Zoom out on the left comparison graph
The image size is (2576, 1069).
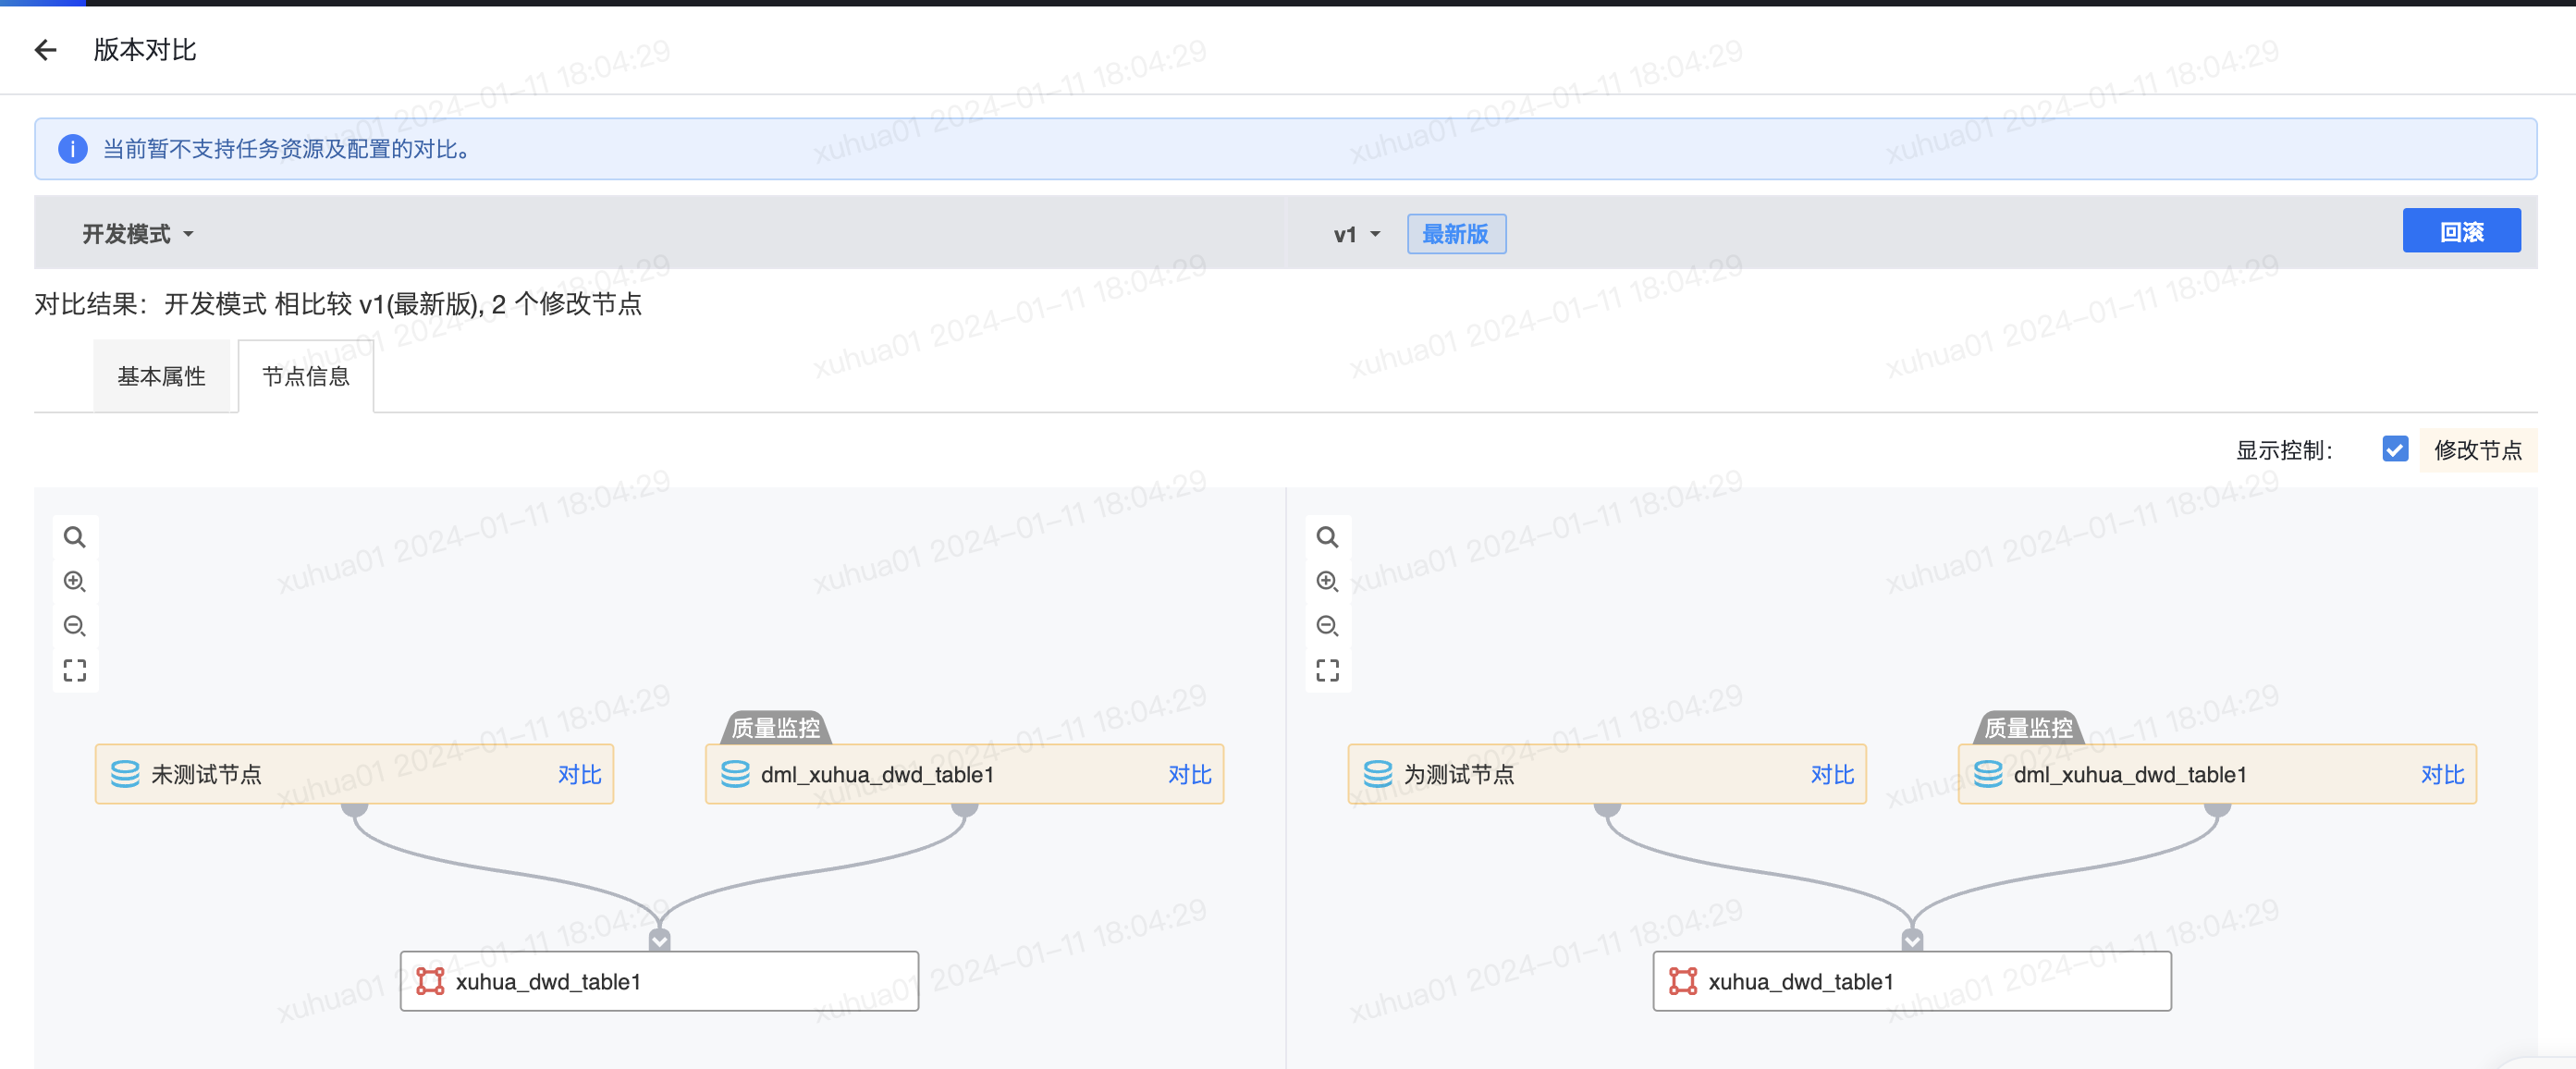(75, 626)
